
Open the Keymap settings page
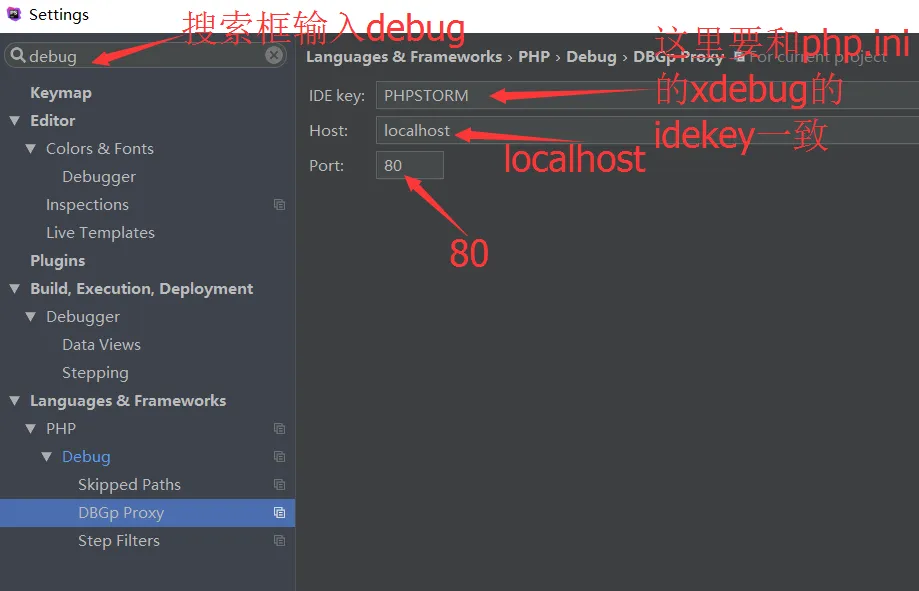point(61,93)
